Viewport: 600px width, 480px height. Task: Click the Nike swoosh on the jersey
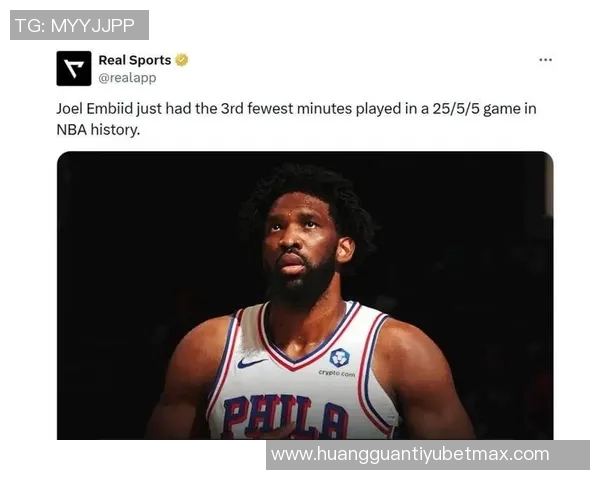click(x=251, y=362)
